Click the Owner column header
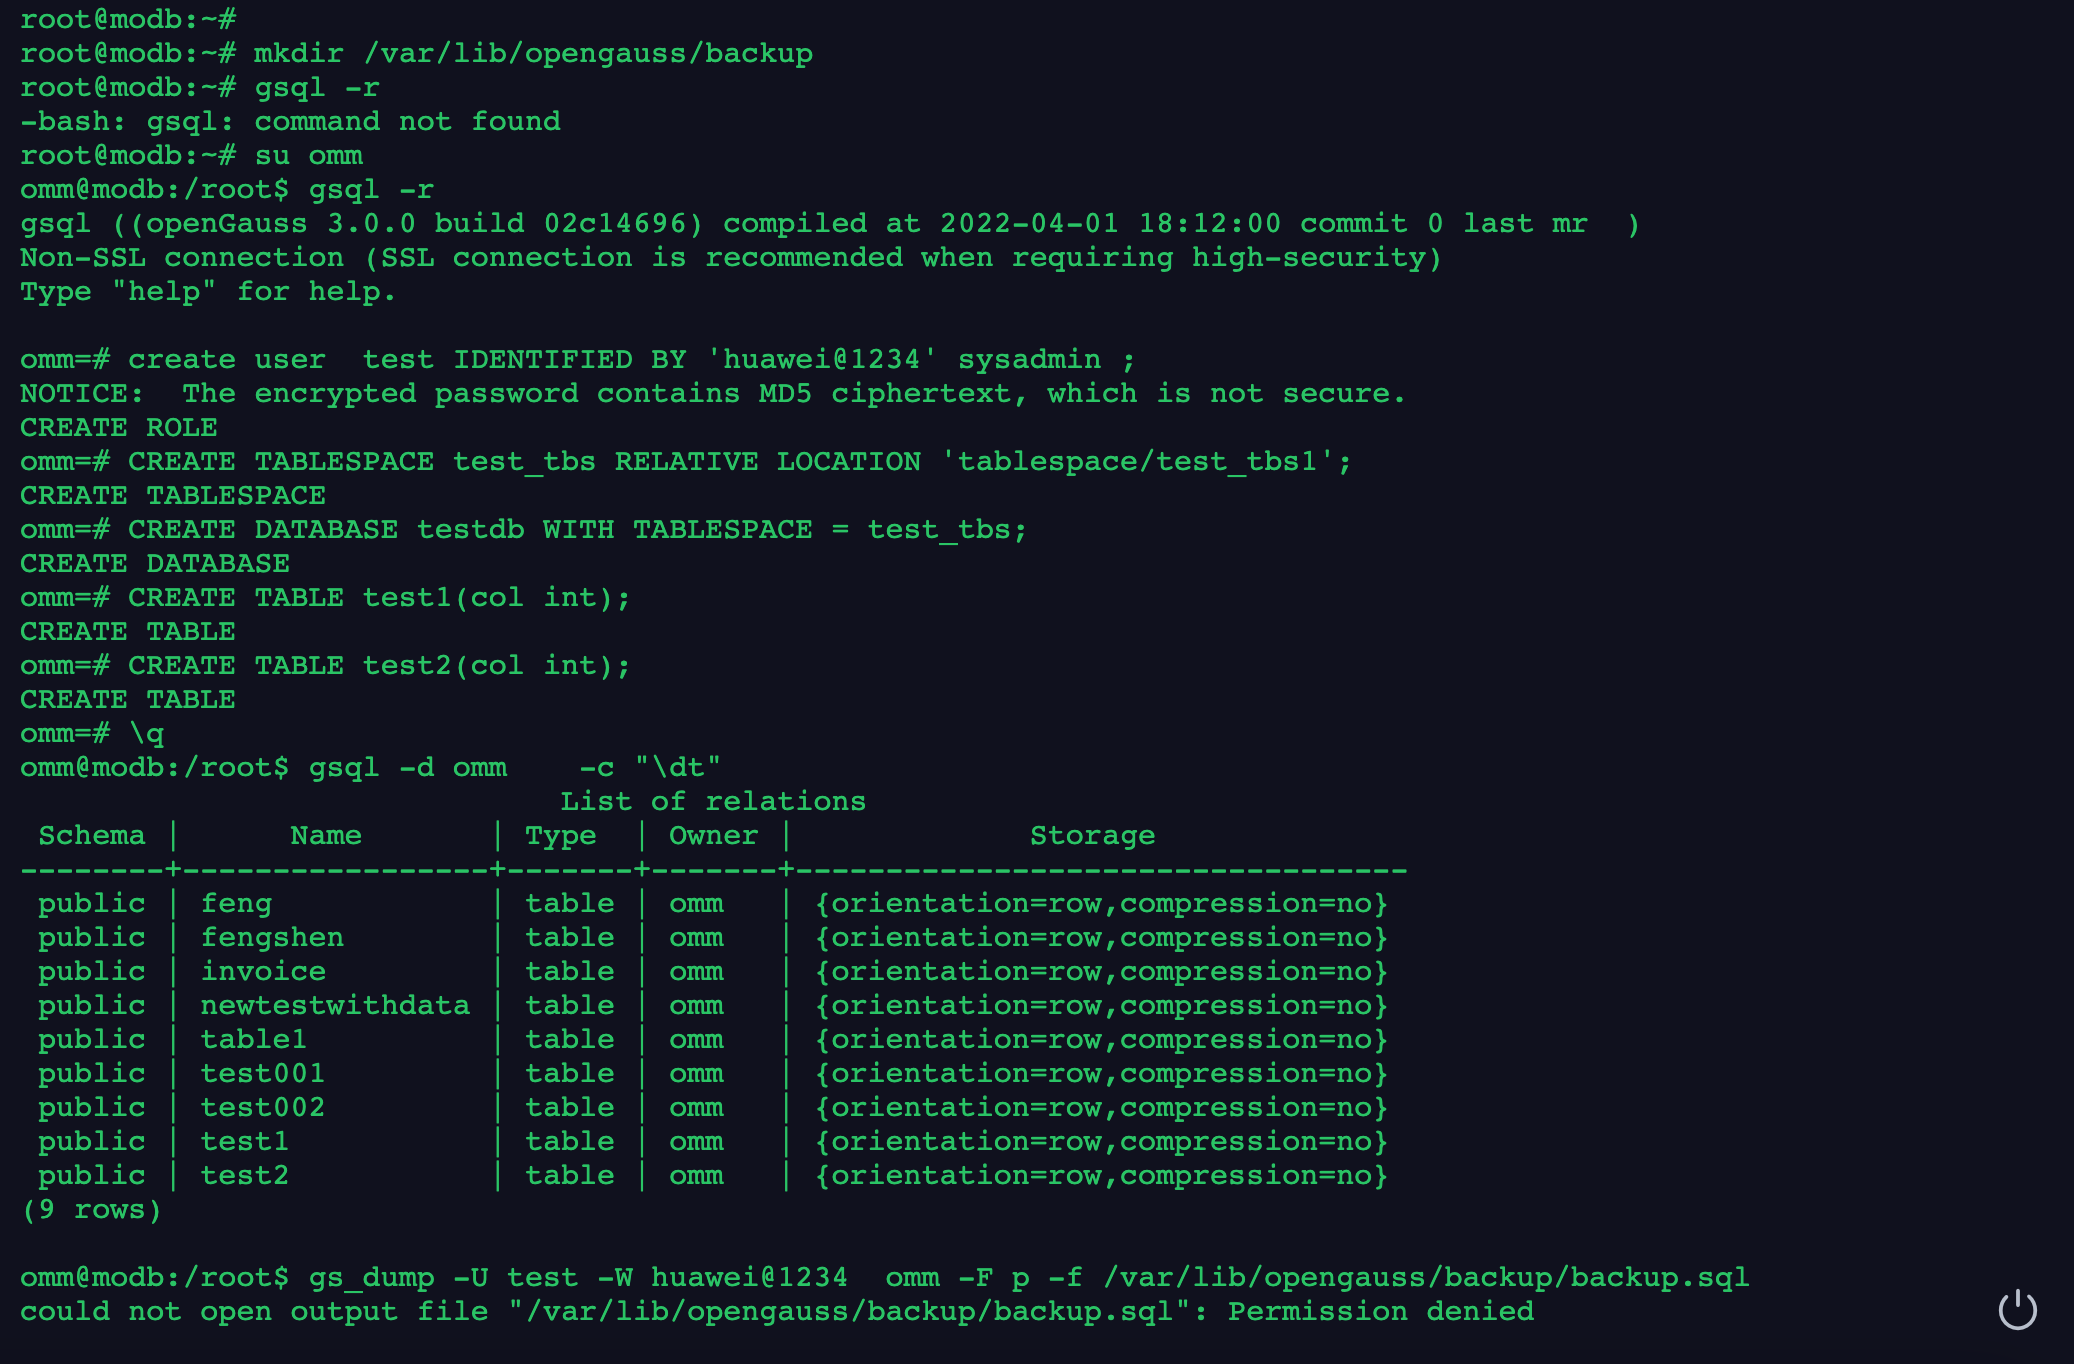The image size is (2074, 1364). (713, 835)
